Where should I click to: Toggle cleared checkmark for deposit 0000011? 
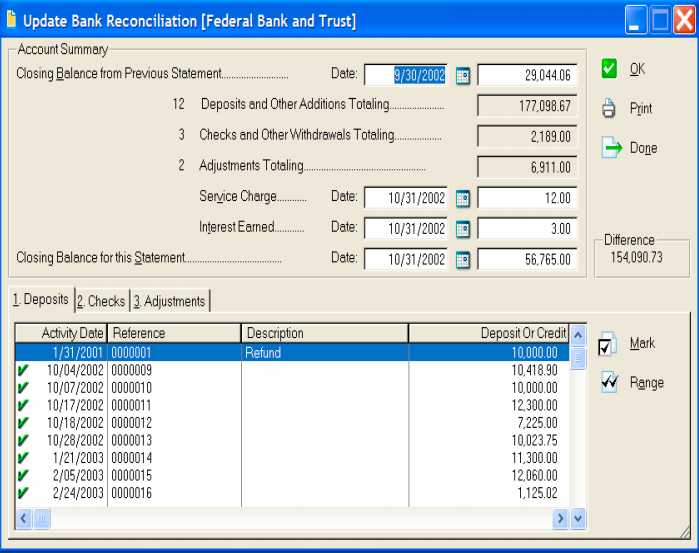[23, 405]
